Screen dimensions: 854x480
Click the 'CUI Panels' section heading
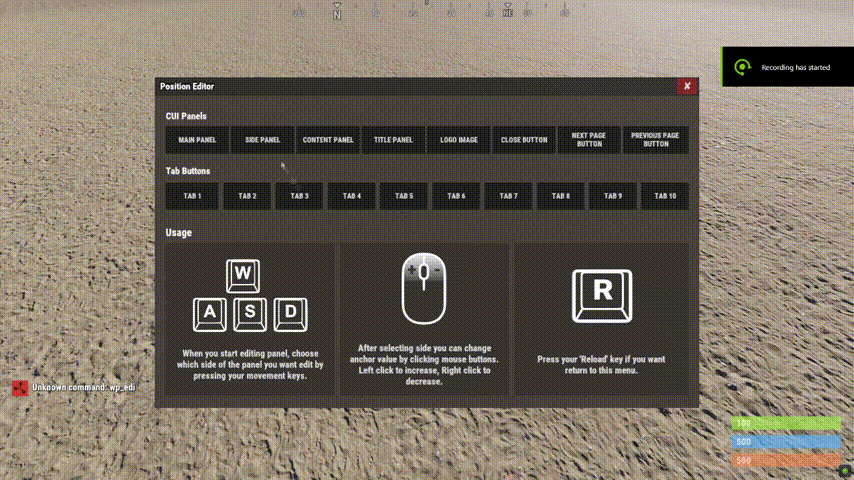click(186, 116)
